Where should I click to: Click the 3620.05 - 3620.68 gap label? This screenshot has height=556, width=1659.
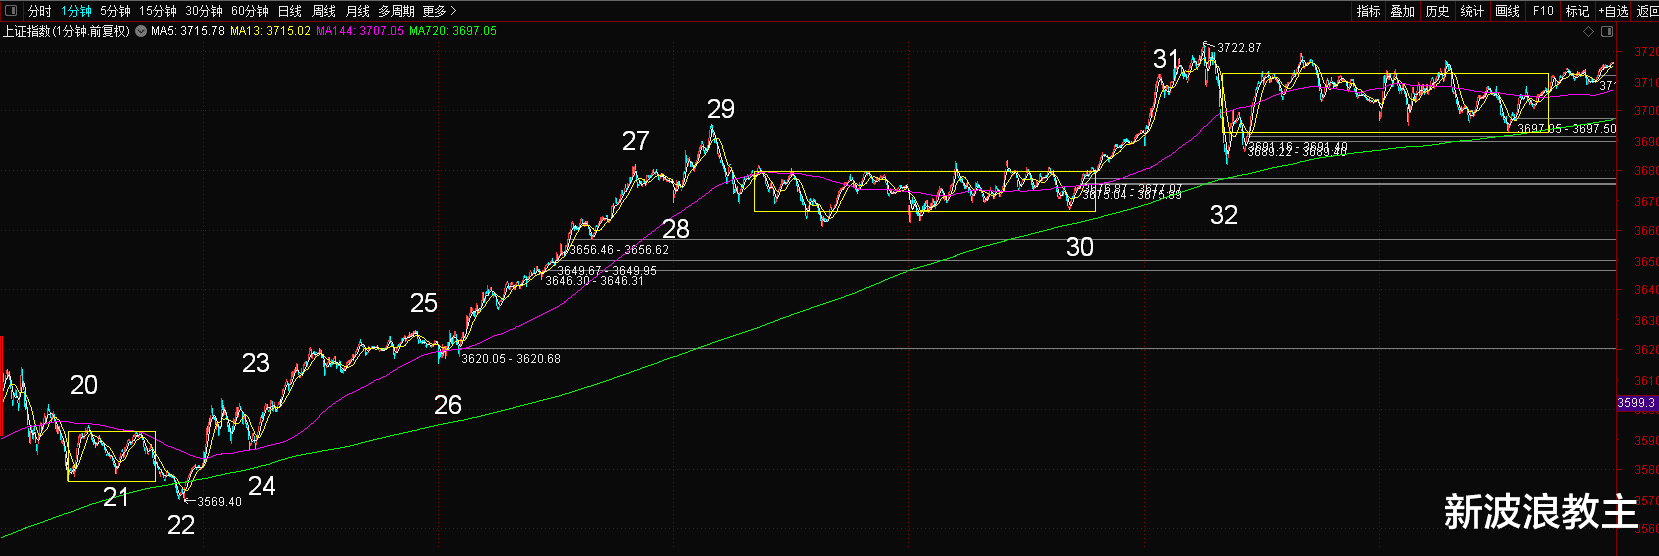511,358
